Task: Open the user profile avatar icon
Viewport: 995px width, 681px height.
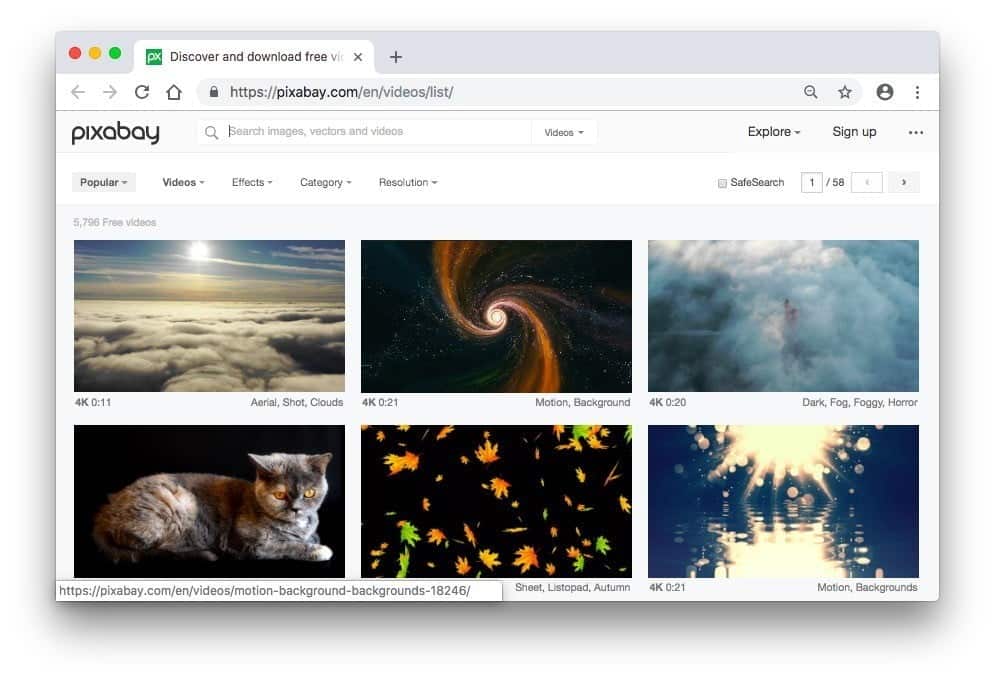Action: point(884,92)
